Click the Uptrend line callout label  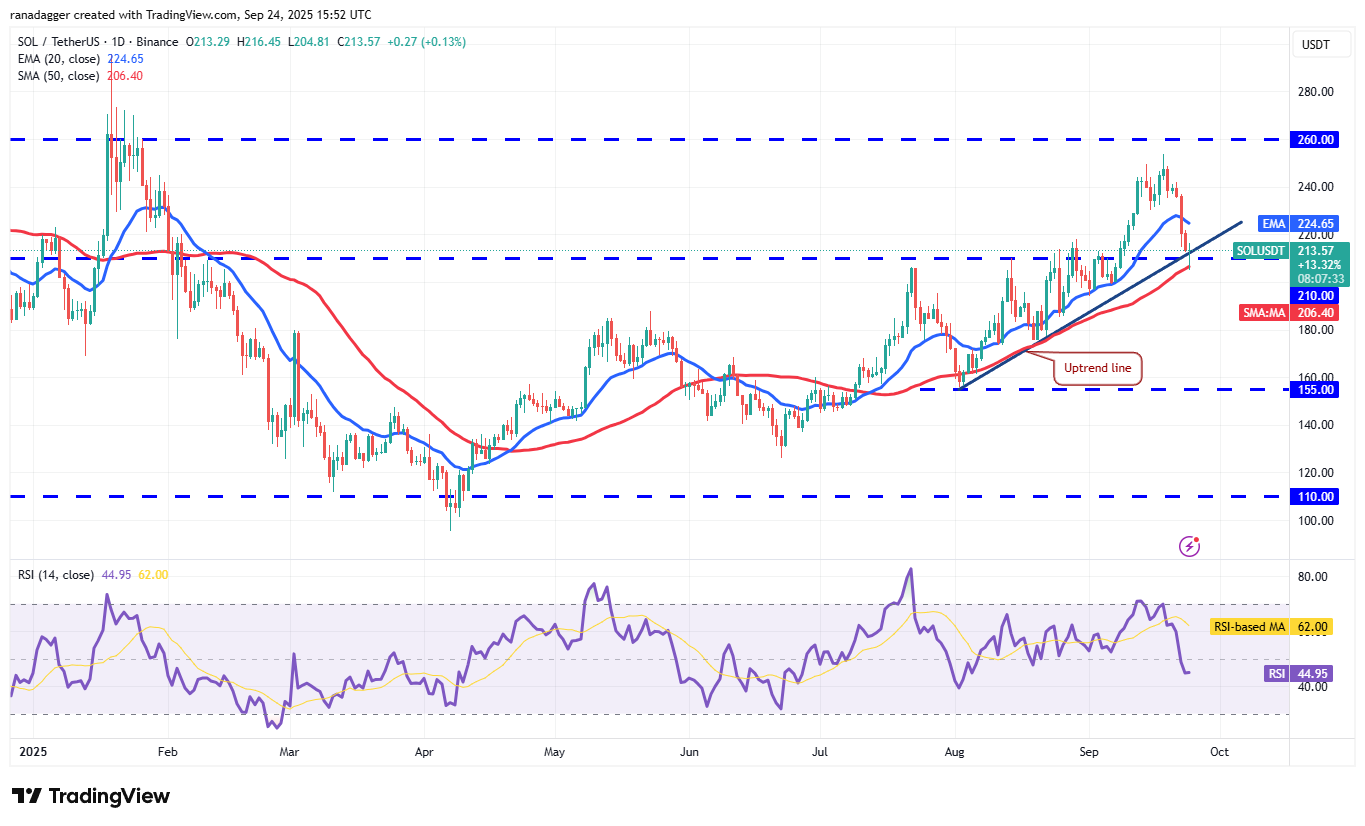tap(1098, 368)
